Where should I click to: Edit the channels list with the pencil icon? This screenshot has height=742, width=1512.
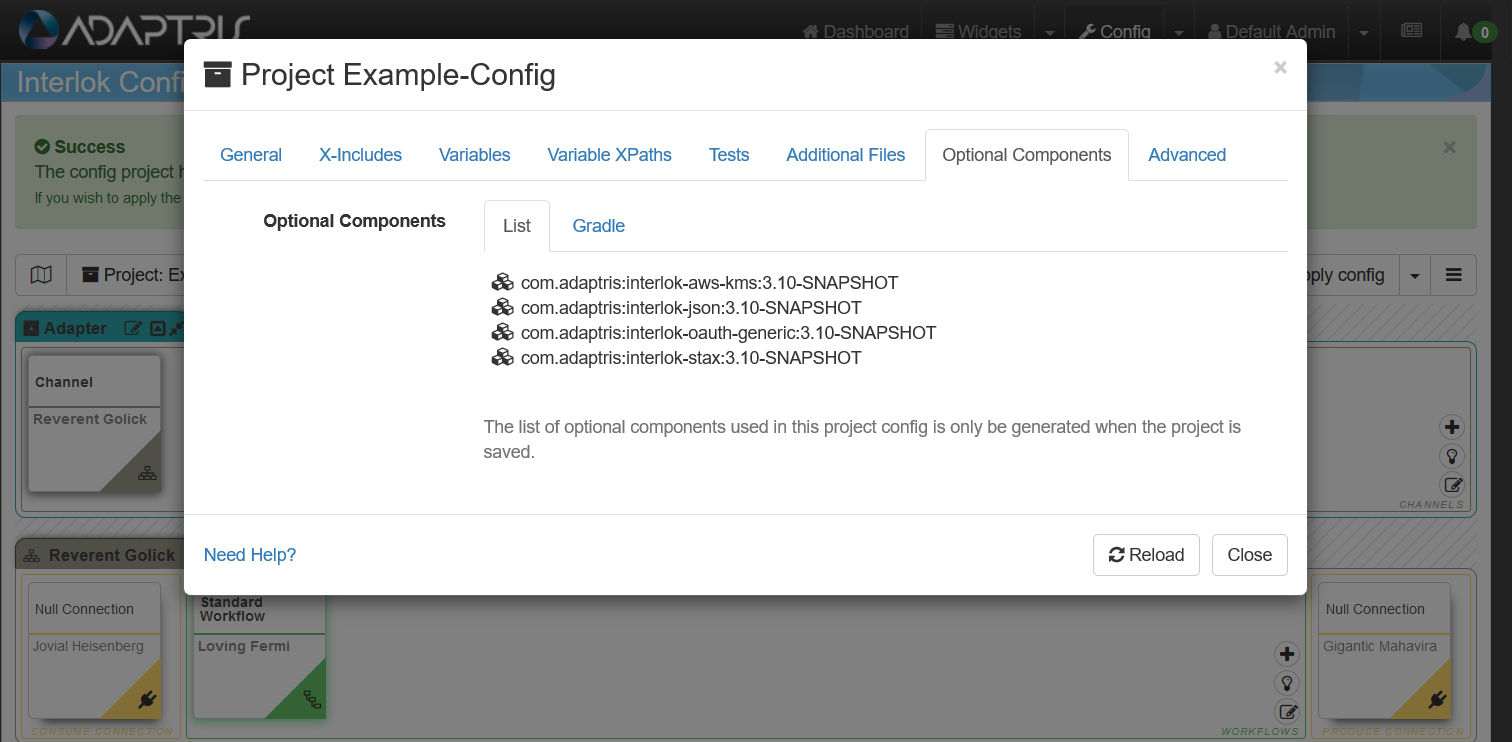click(1452, 485)
